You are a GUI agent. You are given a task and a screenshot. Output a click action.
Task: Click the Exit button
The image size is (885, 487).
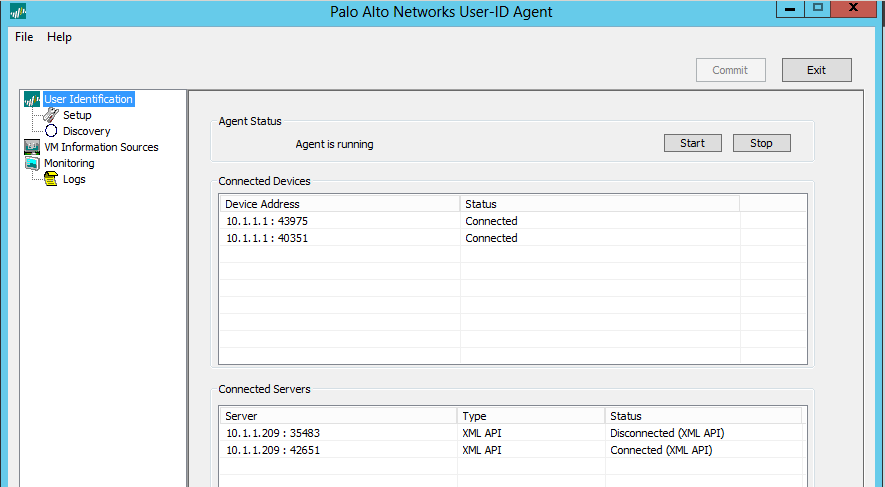tap(816, 70)
